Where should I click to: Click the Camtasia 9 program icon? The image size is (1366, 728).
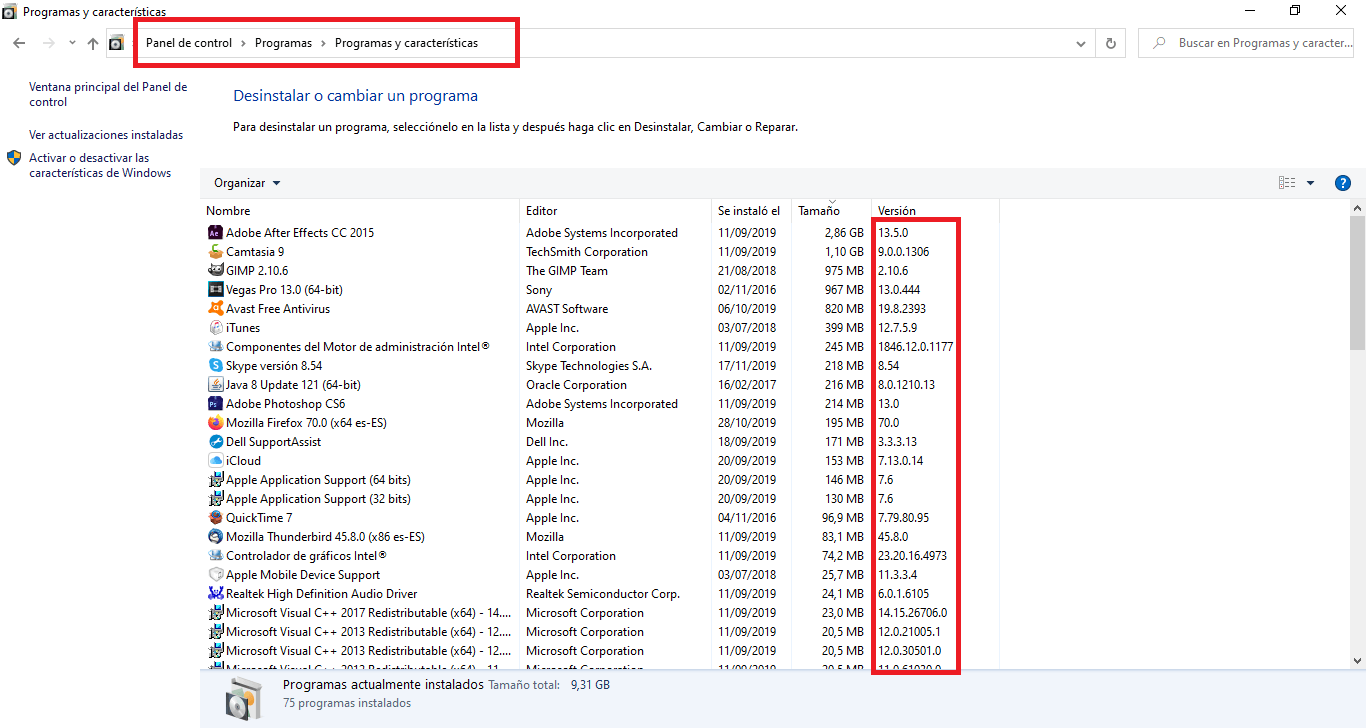coord(215,252)
